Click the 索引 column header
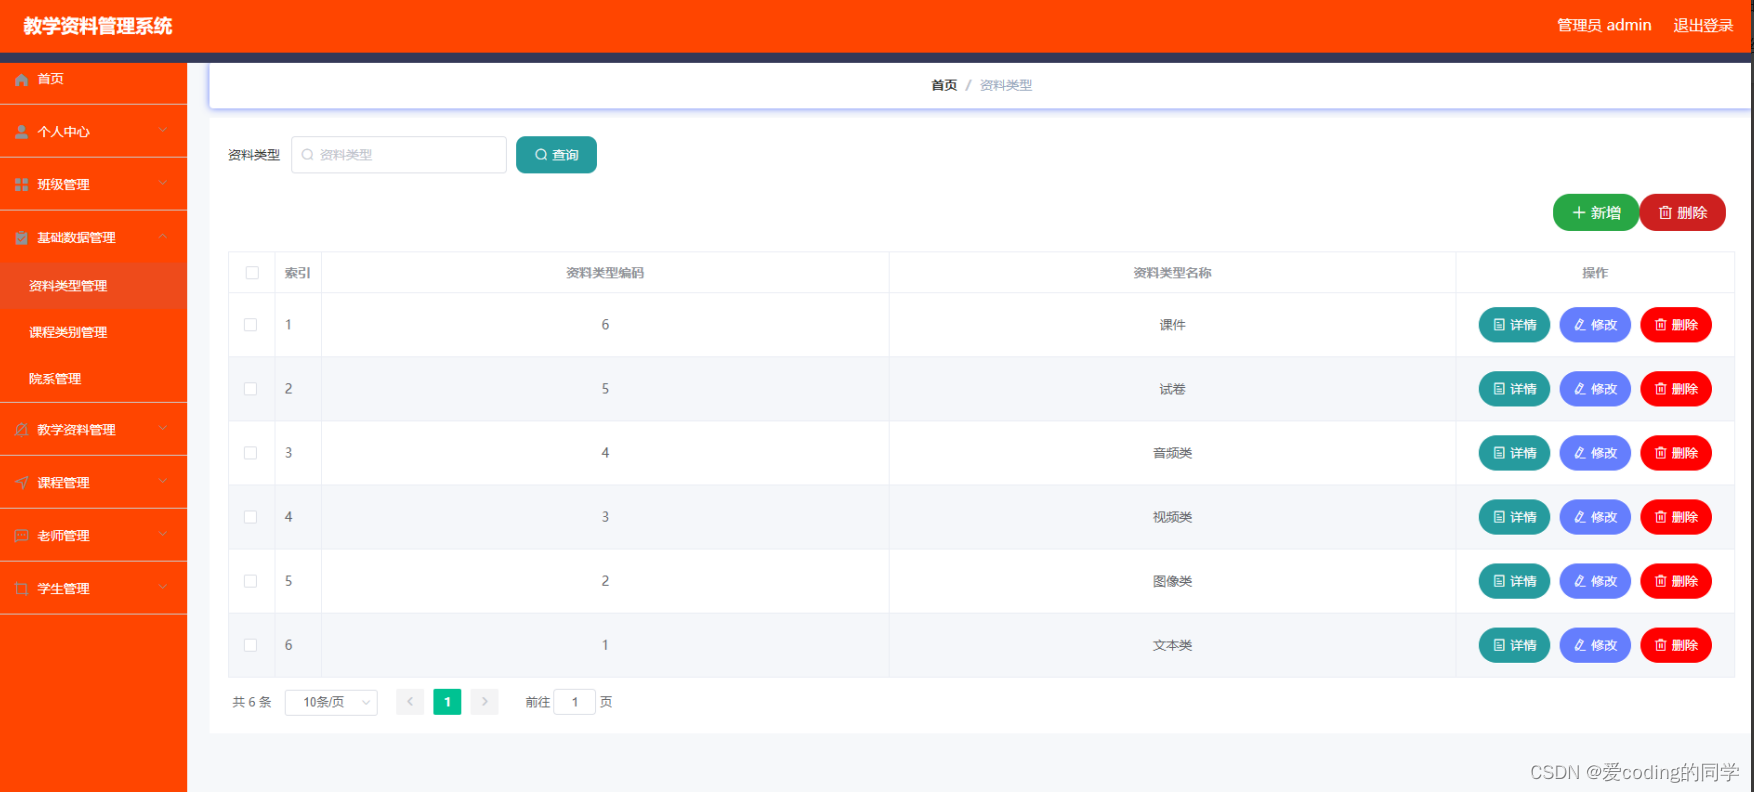This screenshot has width=1754, height=792. [x=298, y=273]
